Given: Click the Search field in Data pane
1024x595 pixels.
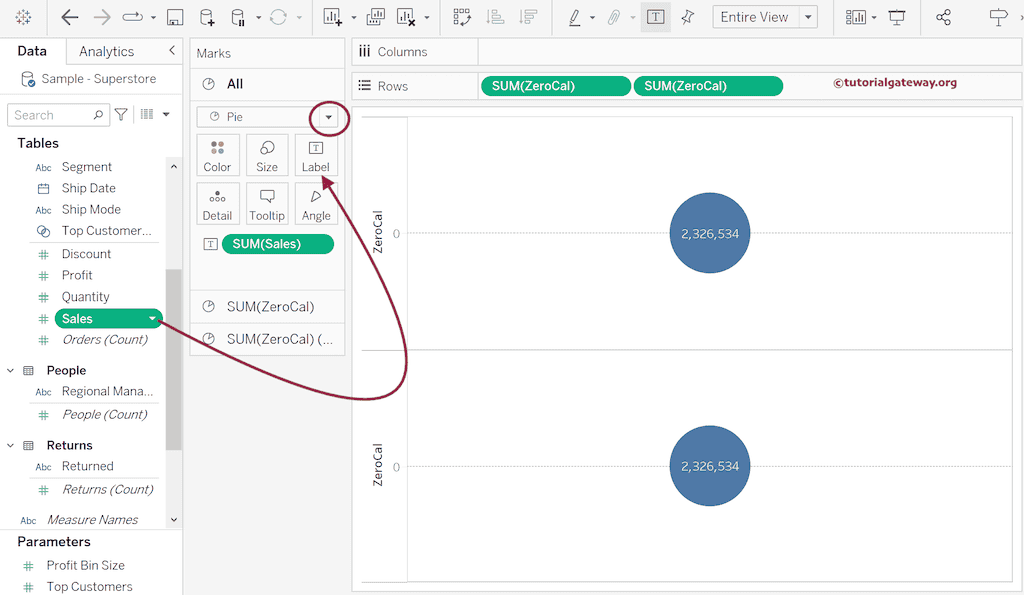Looking at the screenshot, I should pyautogui.click(x=50, y=115).
